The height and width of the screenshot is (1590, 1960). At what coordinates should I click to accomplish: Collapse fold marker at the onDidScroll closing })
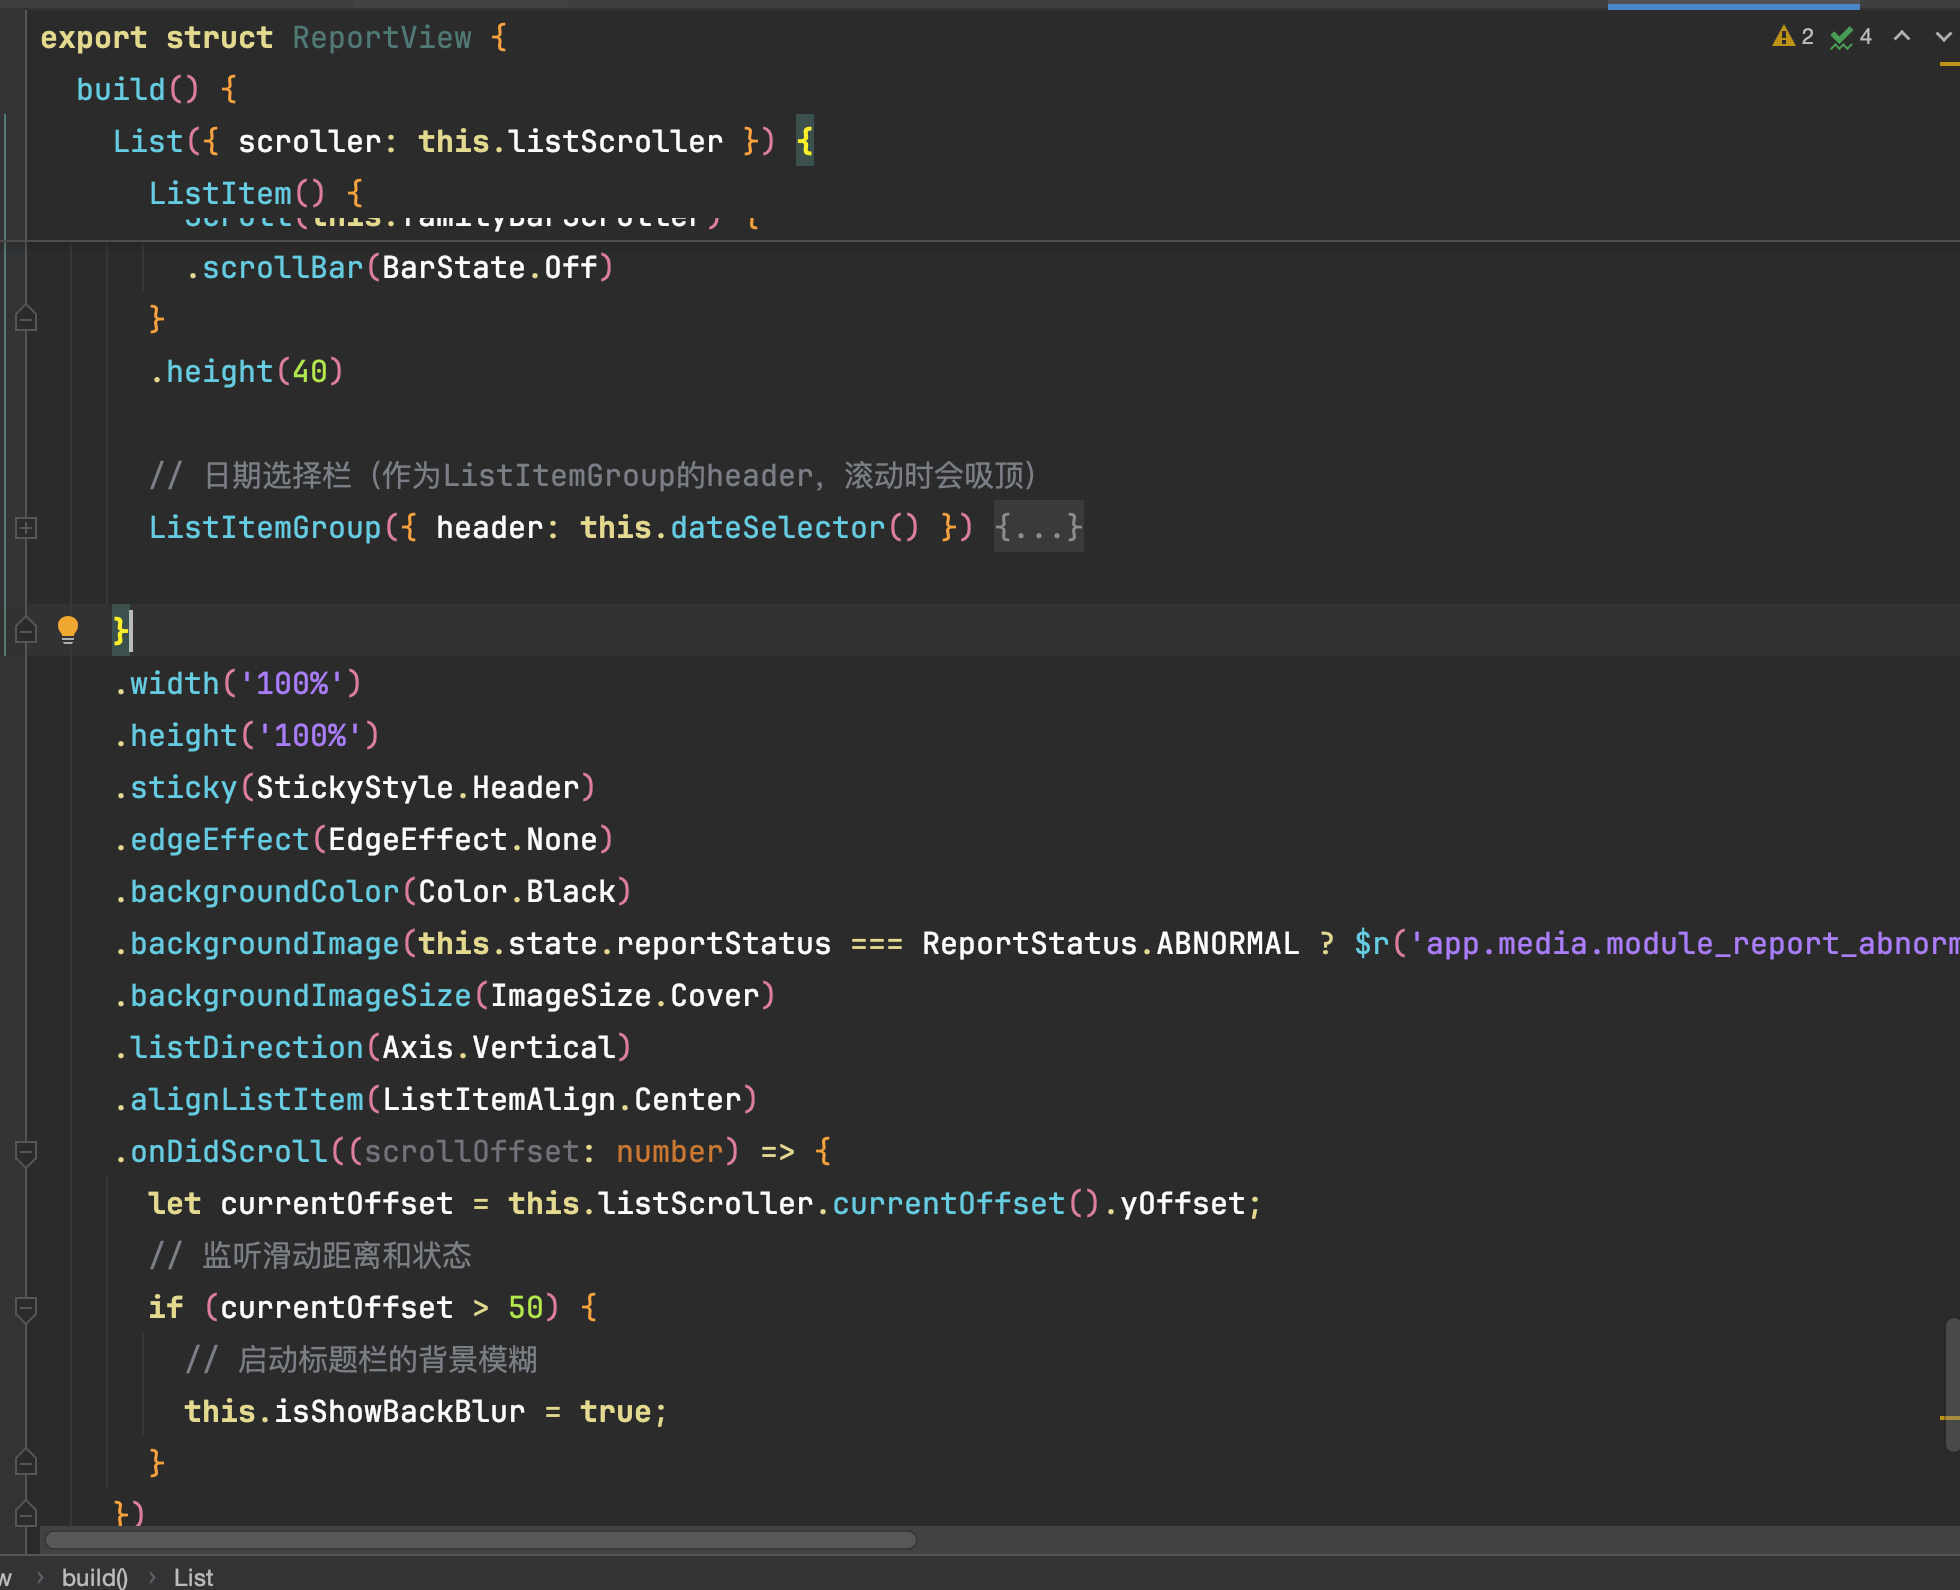coord(27,1514)
